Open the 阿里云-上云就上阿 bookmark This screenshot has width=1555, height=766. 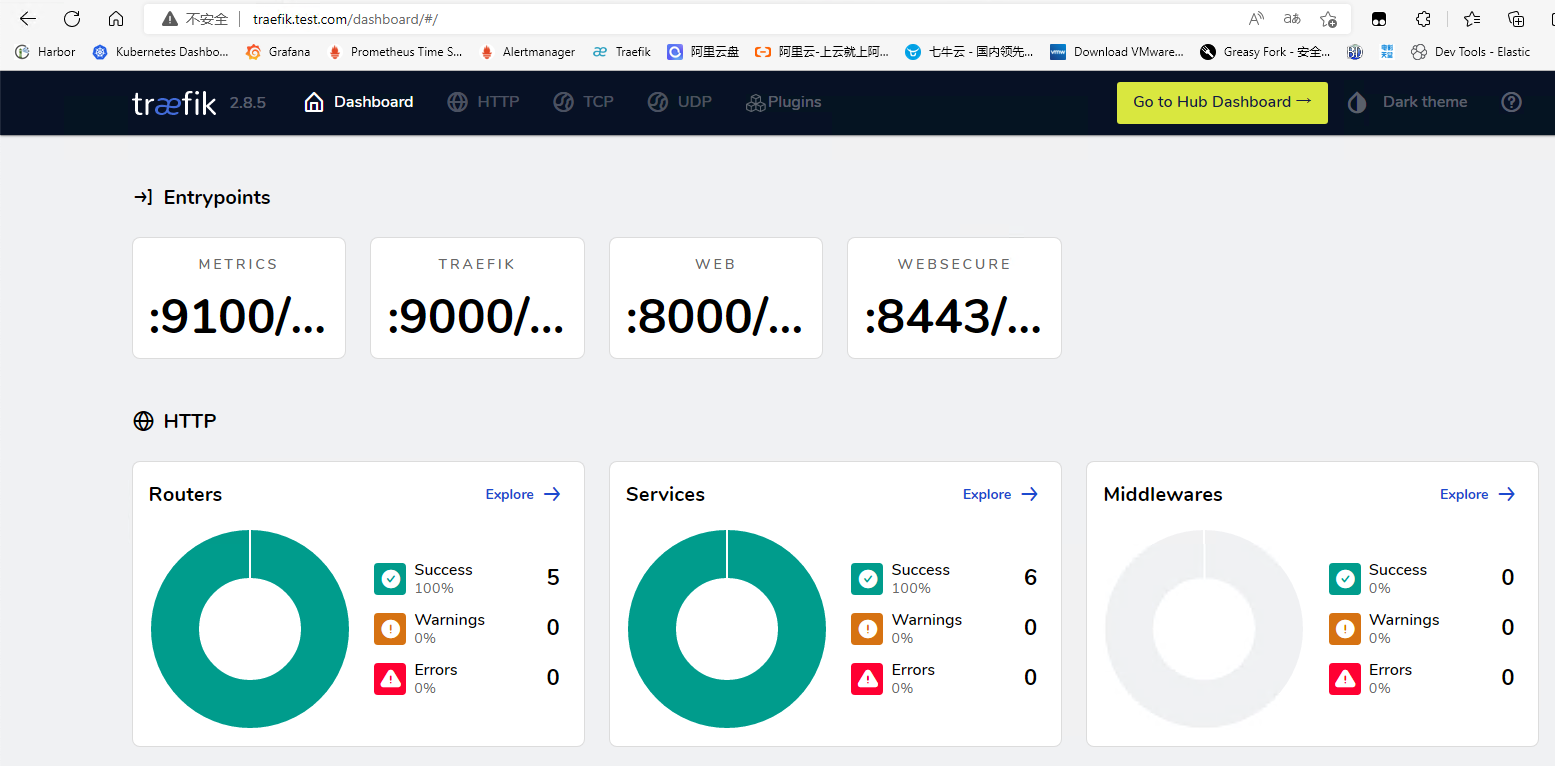pos(822,52)
